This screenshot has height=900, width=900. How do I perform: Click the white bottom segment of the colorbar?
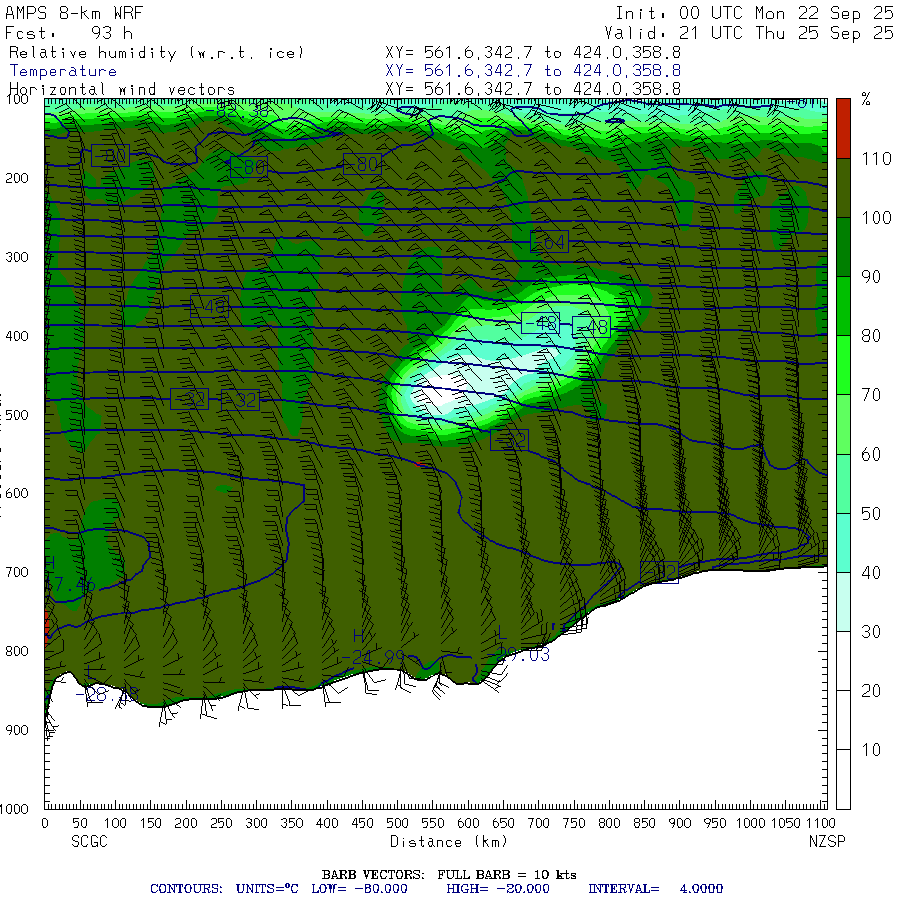click(843, 780)
